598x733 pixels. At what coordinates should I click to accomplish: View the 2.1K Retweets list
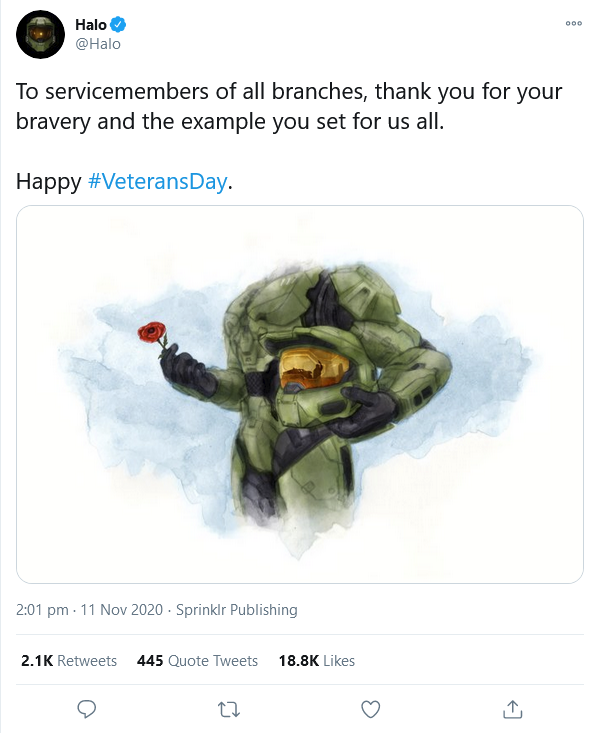click(69, 661)
